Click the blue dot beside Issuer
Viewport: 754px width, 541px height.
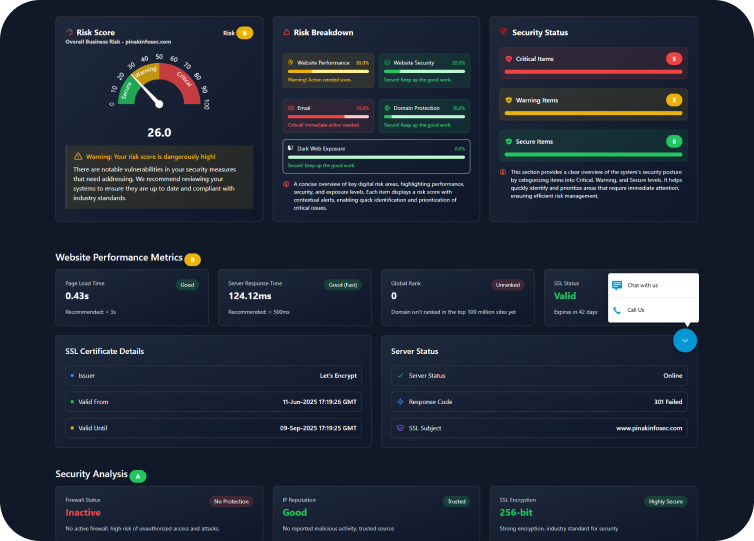(72, 376)
